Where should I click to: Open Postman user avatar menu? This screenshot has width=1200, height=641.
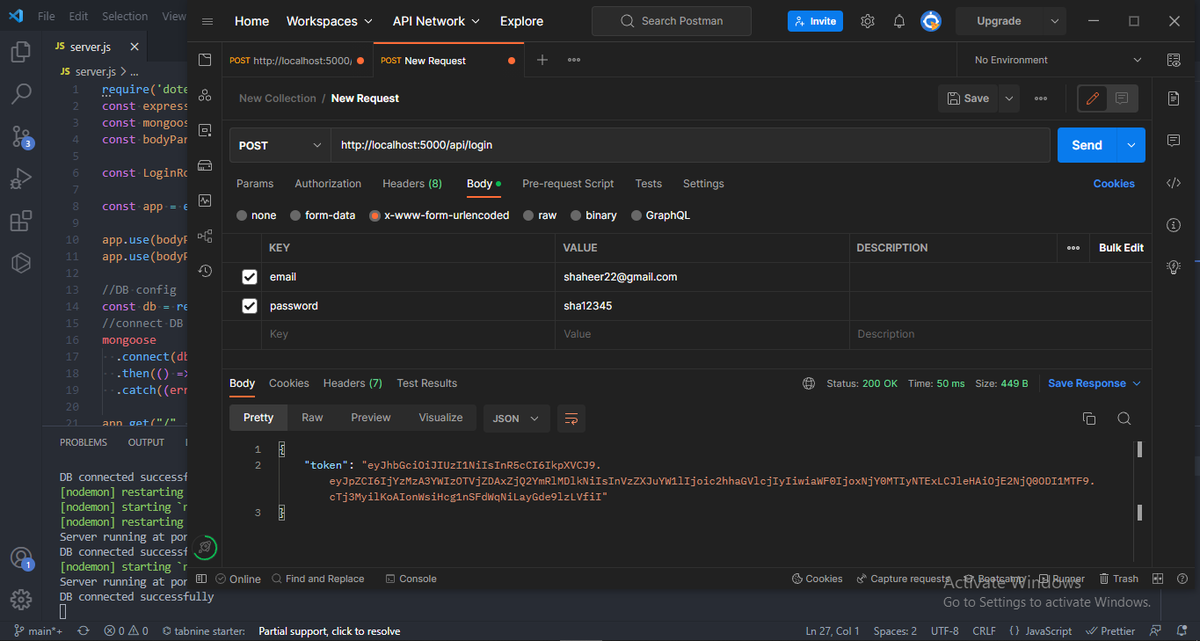tap(930, 21)
